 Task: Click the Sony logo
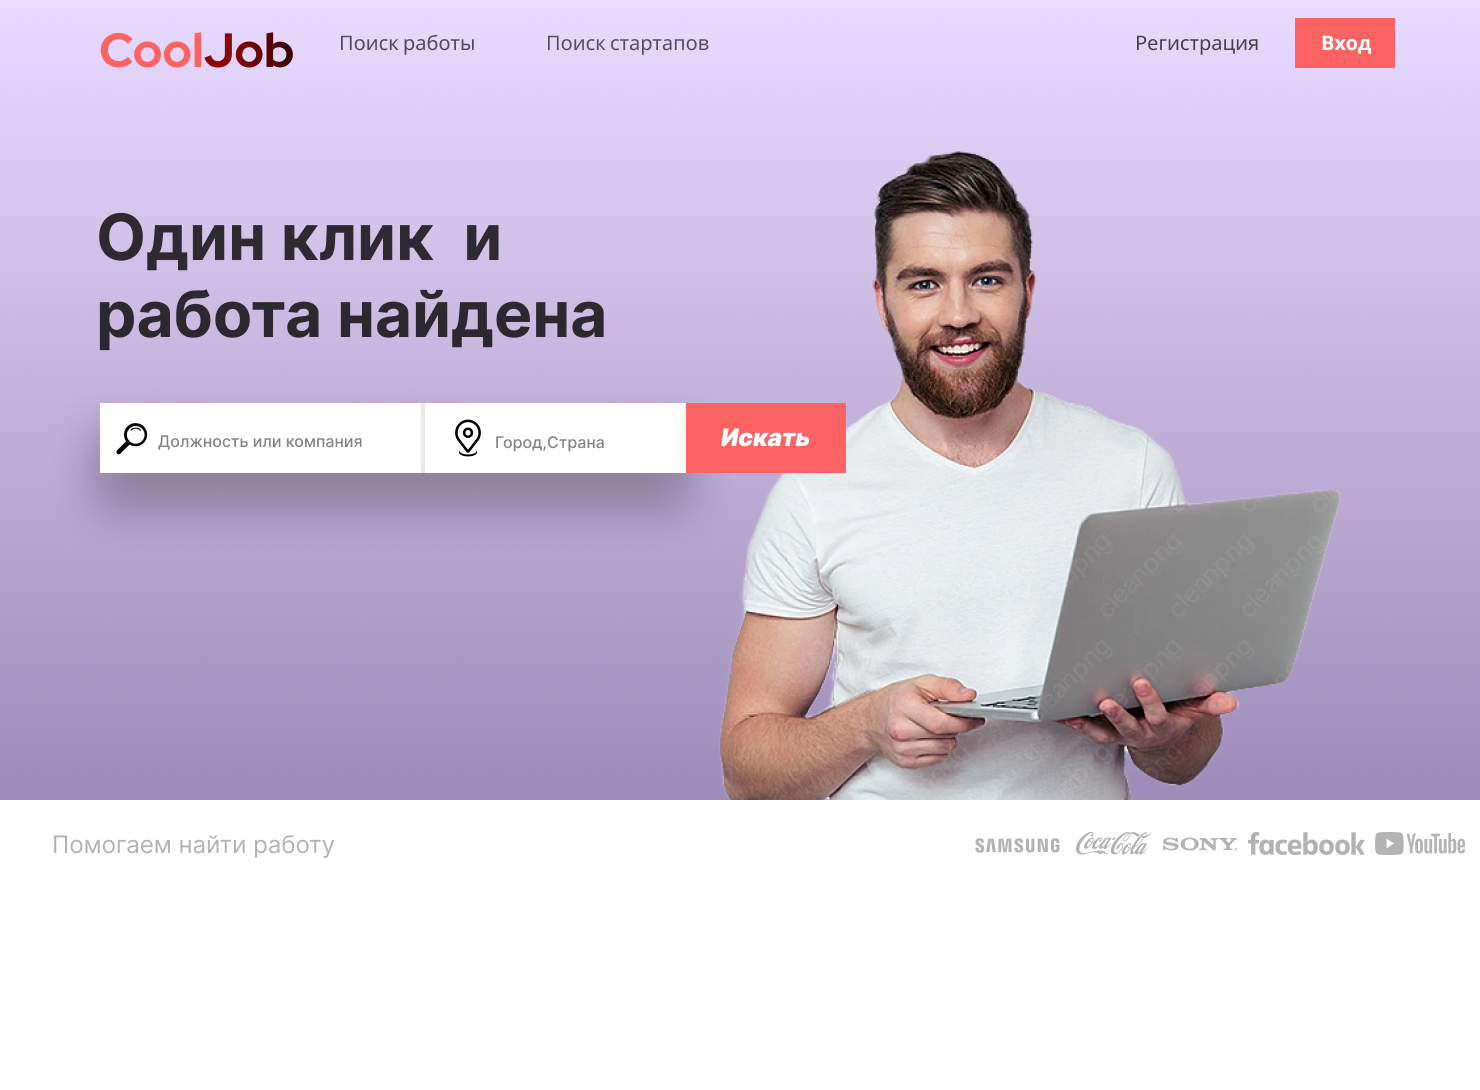coord(1199,844)
